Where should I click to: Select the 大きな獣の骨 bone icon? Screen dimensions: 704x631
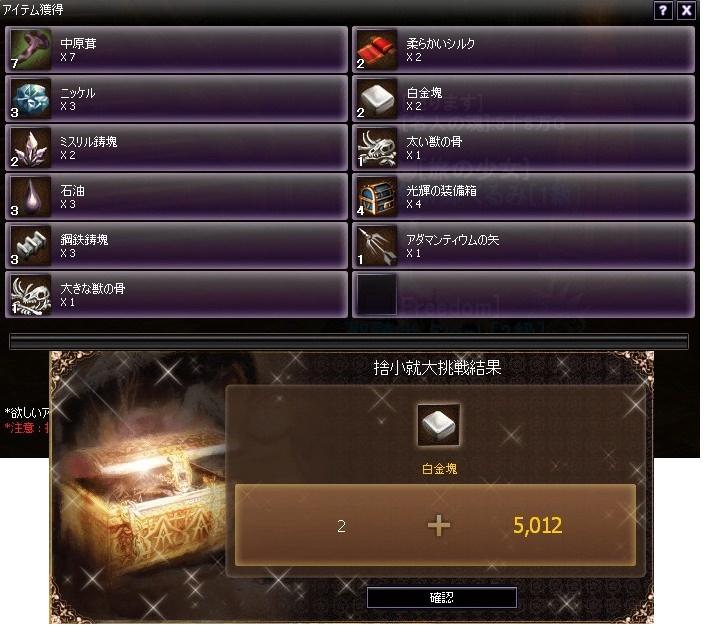[30, 295]
